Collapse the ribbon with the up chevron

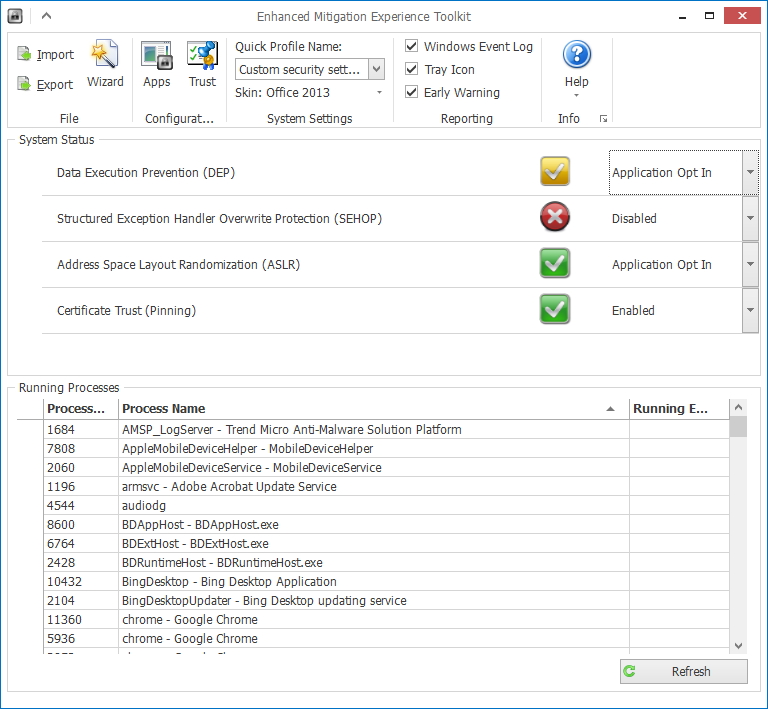coord(47,16)
